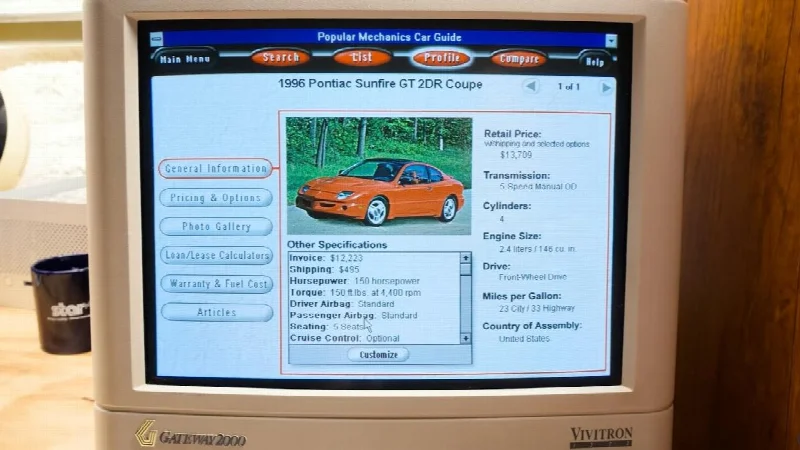Screen dimensions: 800x450
Task: Click the Front-Wheel Drive value
Action: coord(533,277)
